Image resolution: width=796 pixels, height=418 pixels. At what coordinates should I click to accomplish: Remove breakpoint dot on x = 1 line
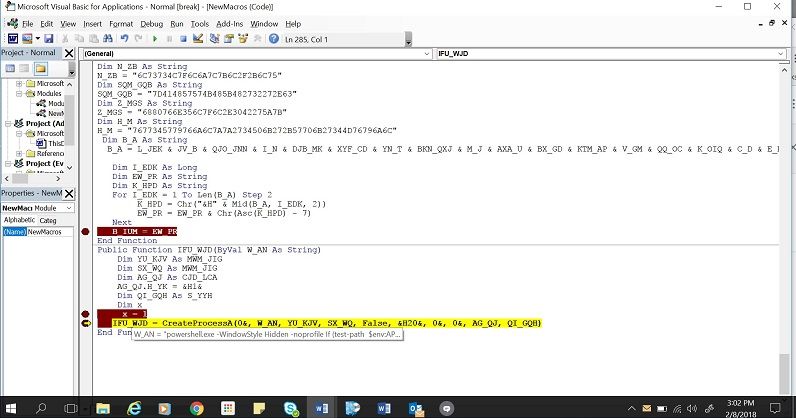click(85, 314)
